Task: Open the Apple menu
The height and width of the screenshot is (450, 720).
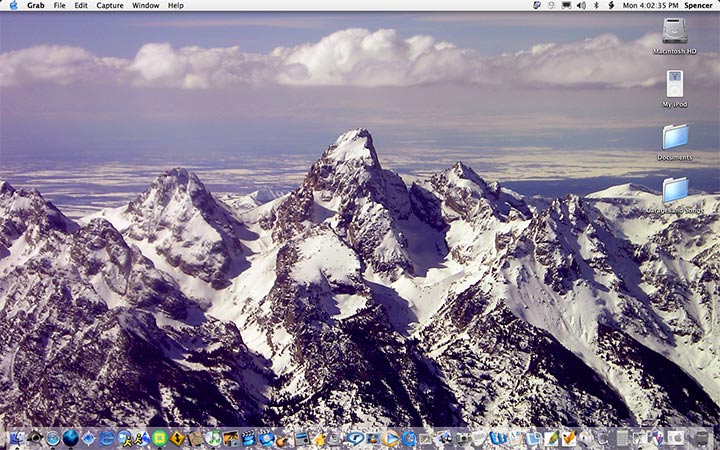Action: pos(13,6)
